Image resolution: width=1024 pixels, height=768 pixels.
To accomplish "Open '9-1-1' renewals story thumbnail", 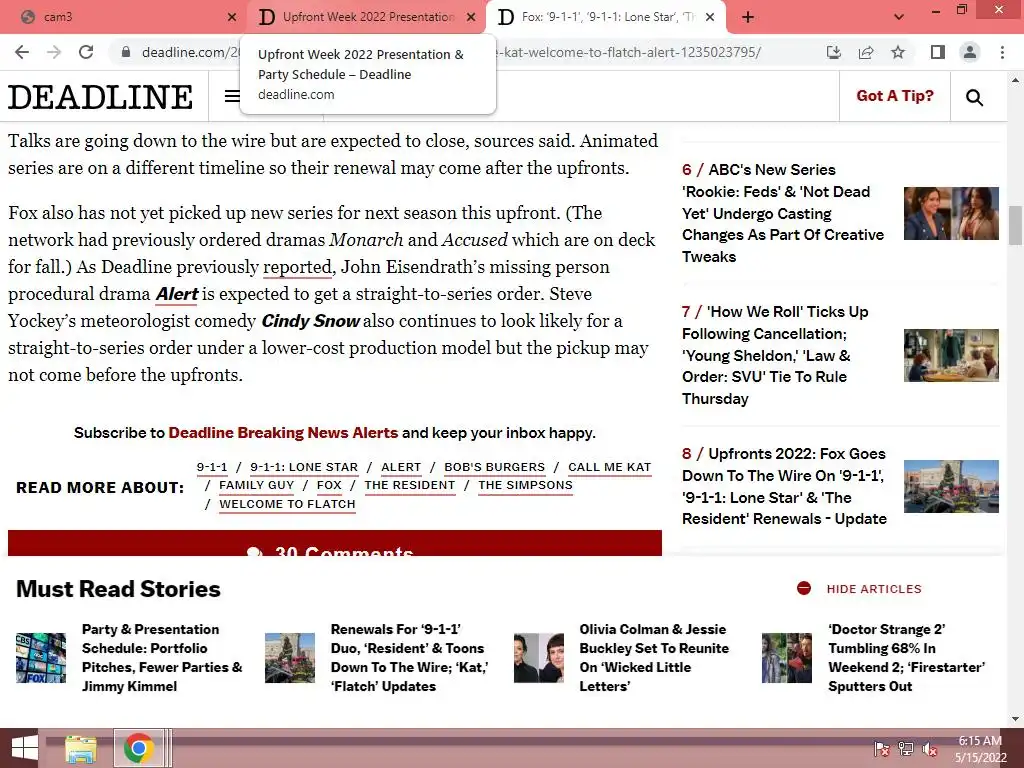I will [290, 658].
